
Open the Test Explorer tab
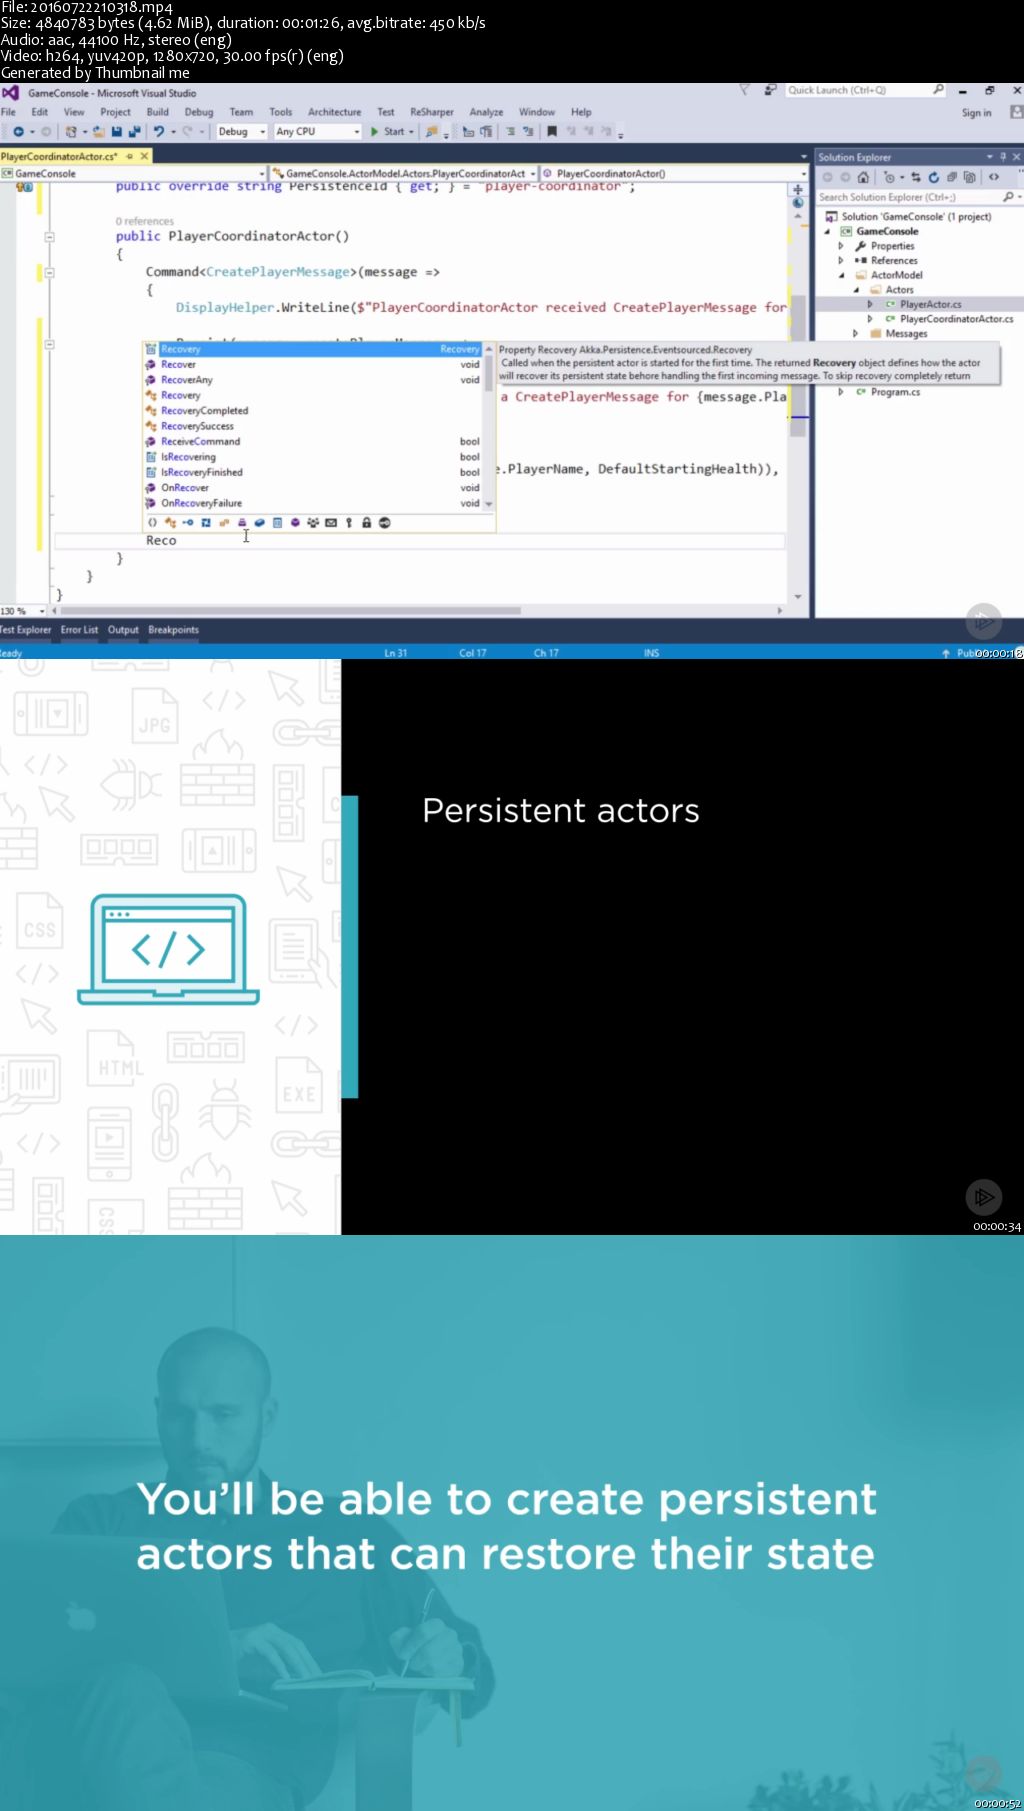pyautogui.click(x=26, y=630)
